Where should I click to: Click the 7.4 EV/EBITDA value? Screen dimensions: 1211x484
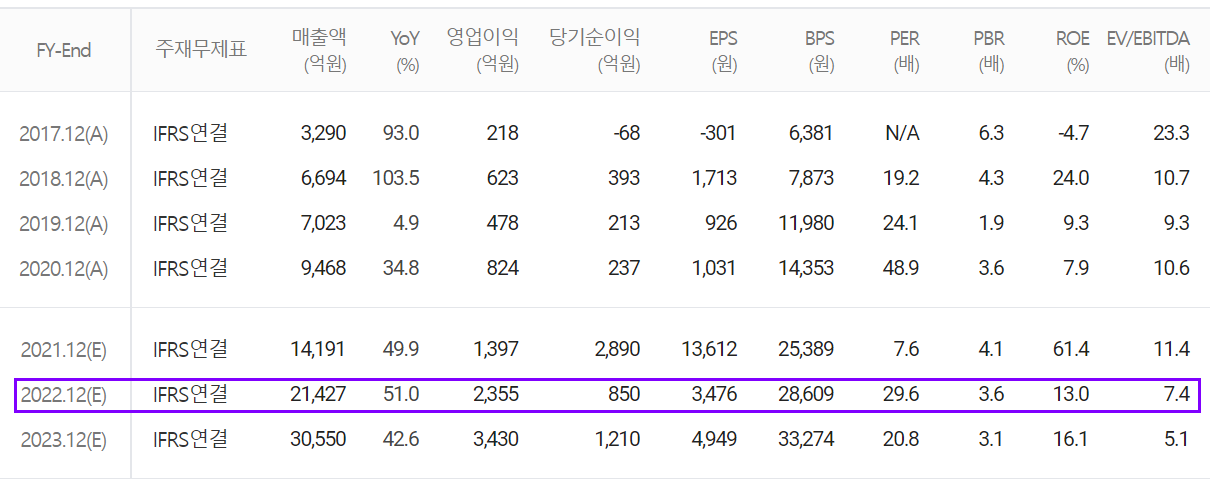coord(1177,394)
